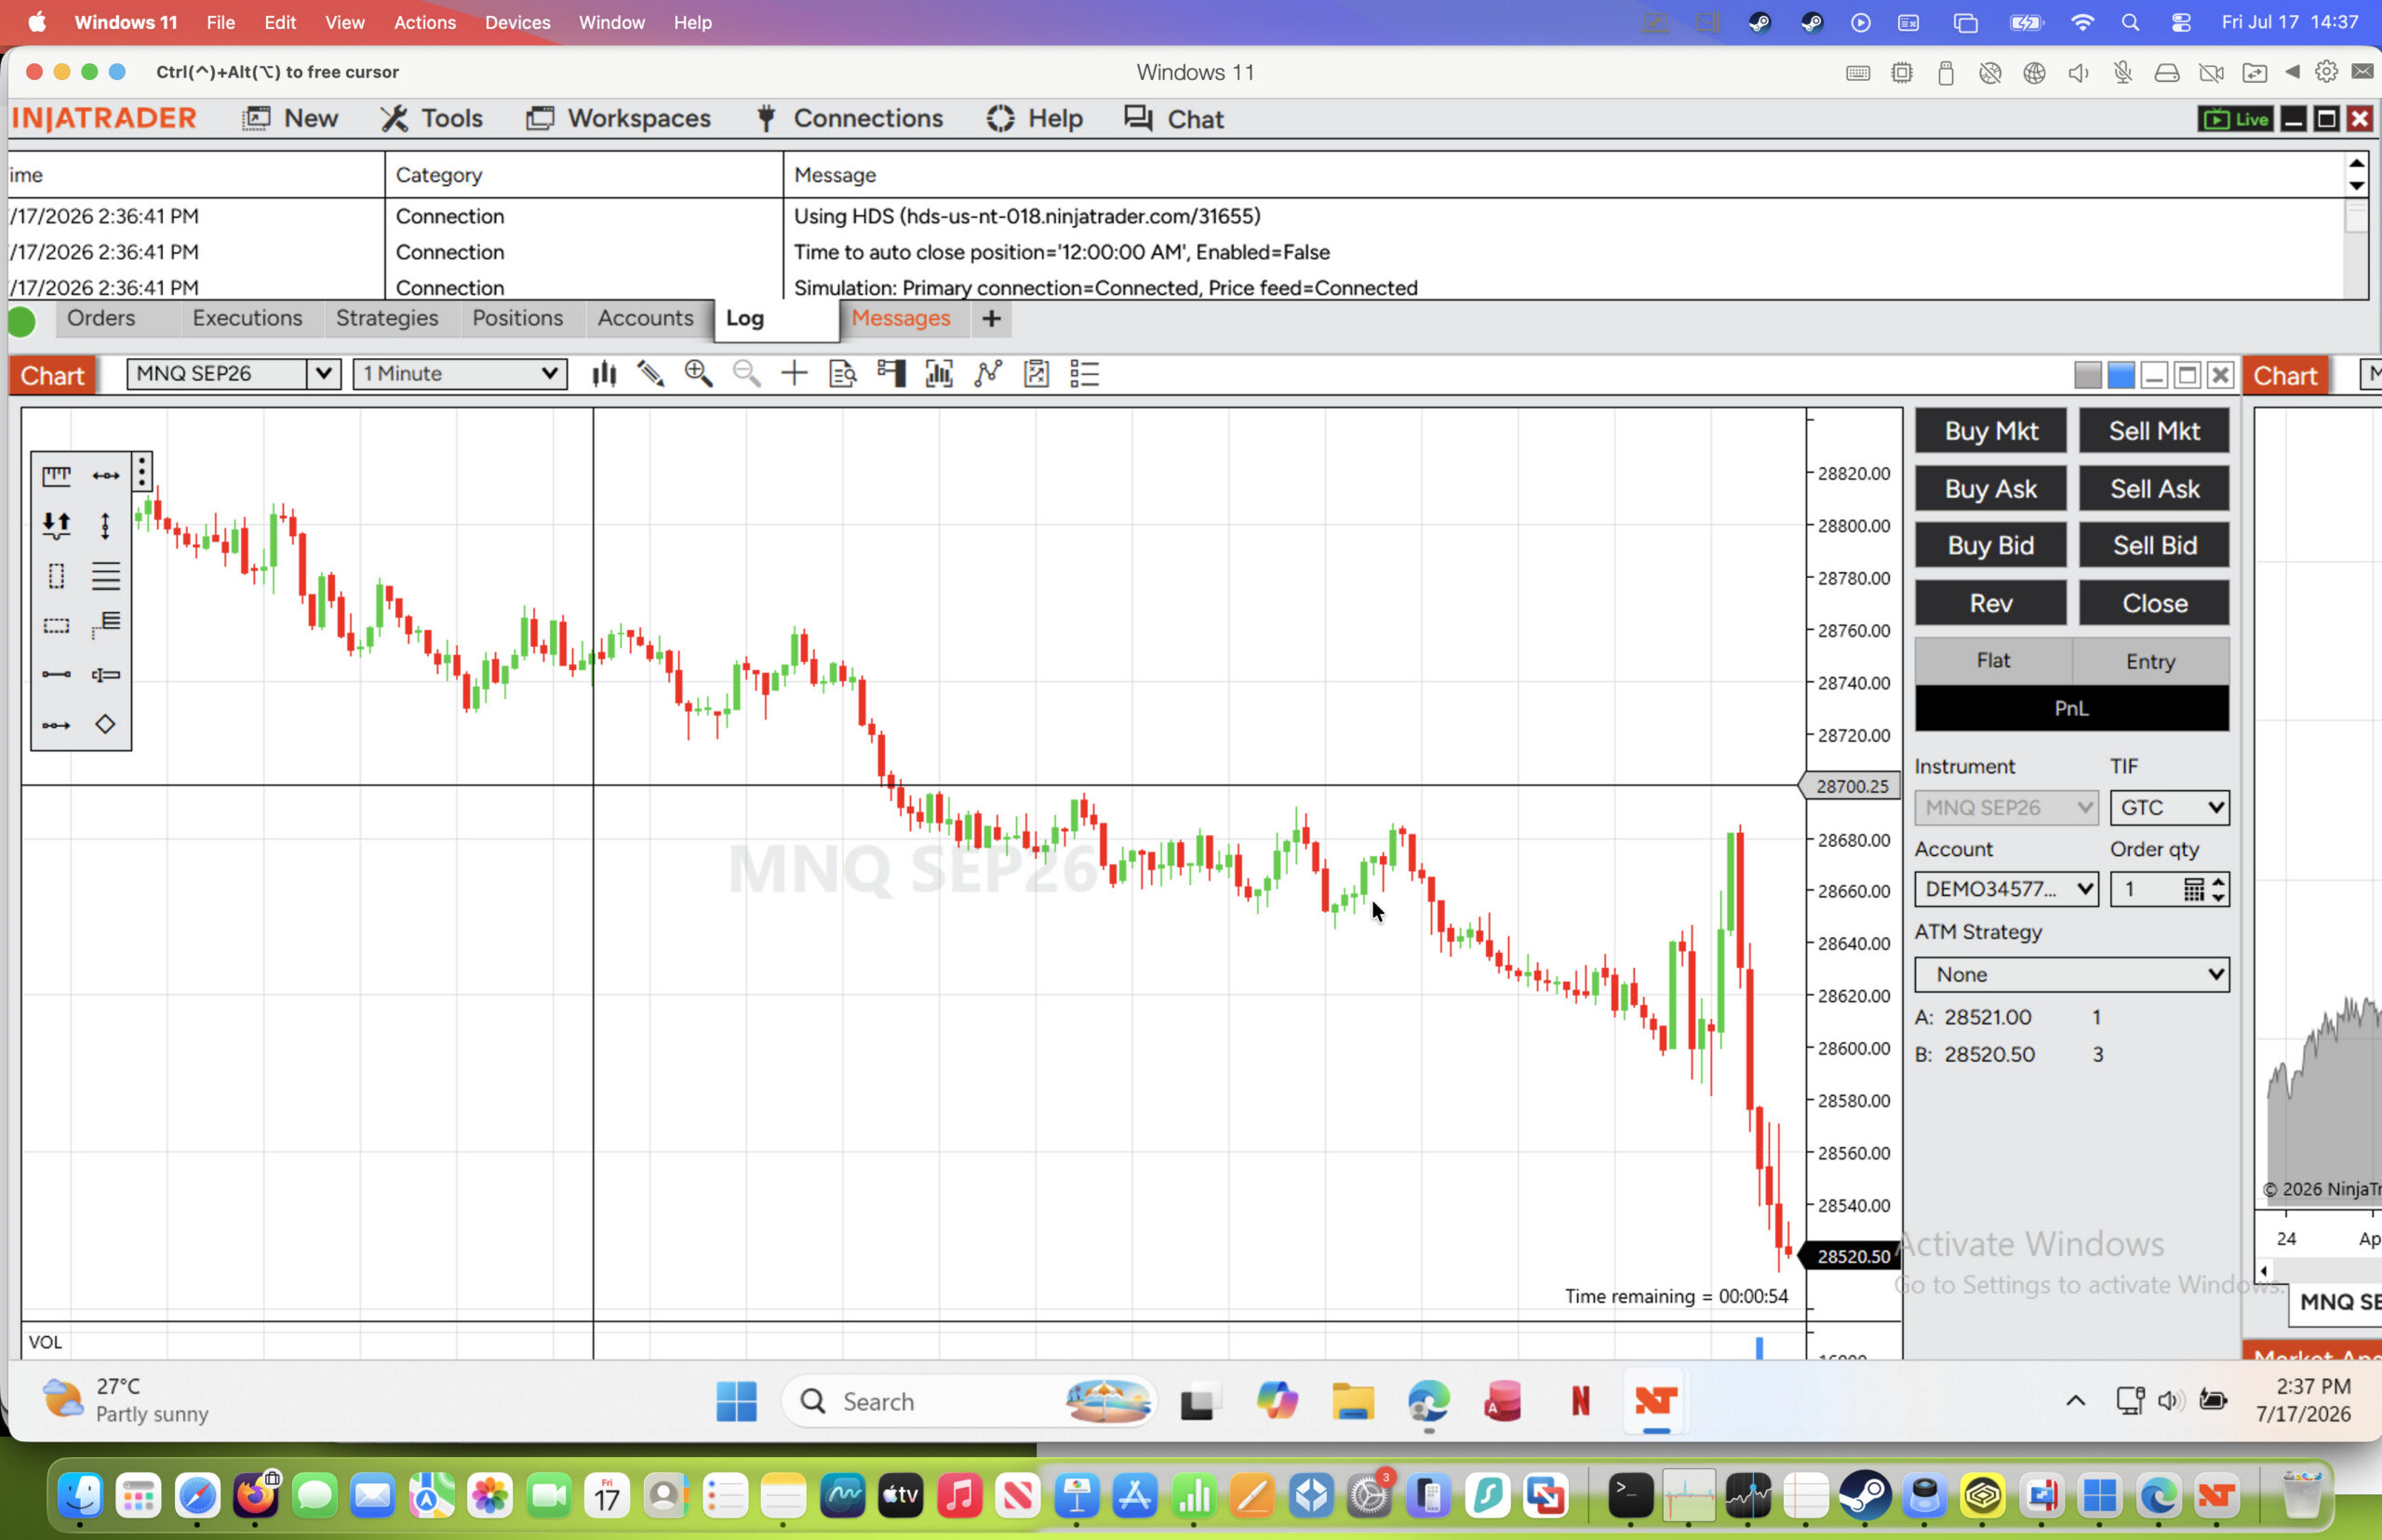Image resolution: width=2382 pixels, height=1540 pixels.
Task: Open the pencil drawing tools icon
Action: tap(651, 374)
